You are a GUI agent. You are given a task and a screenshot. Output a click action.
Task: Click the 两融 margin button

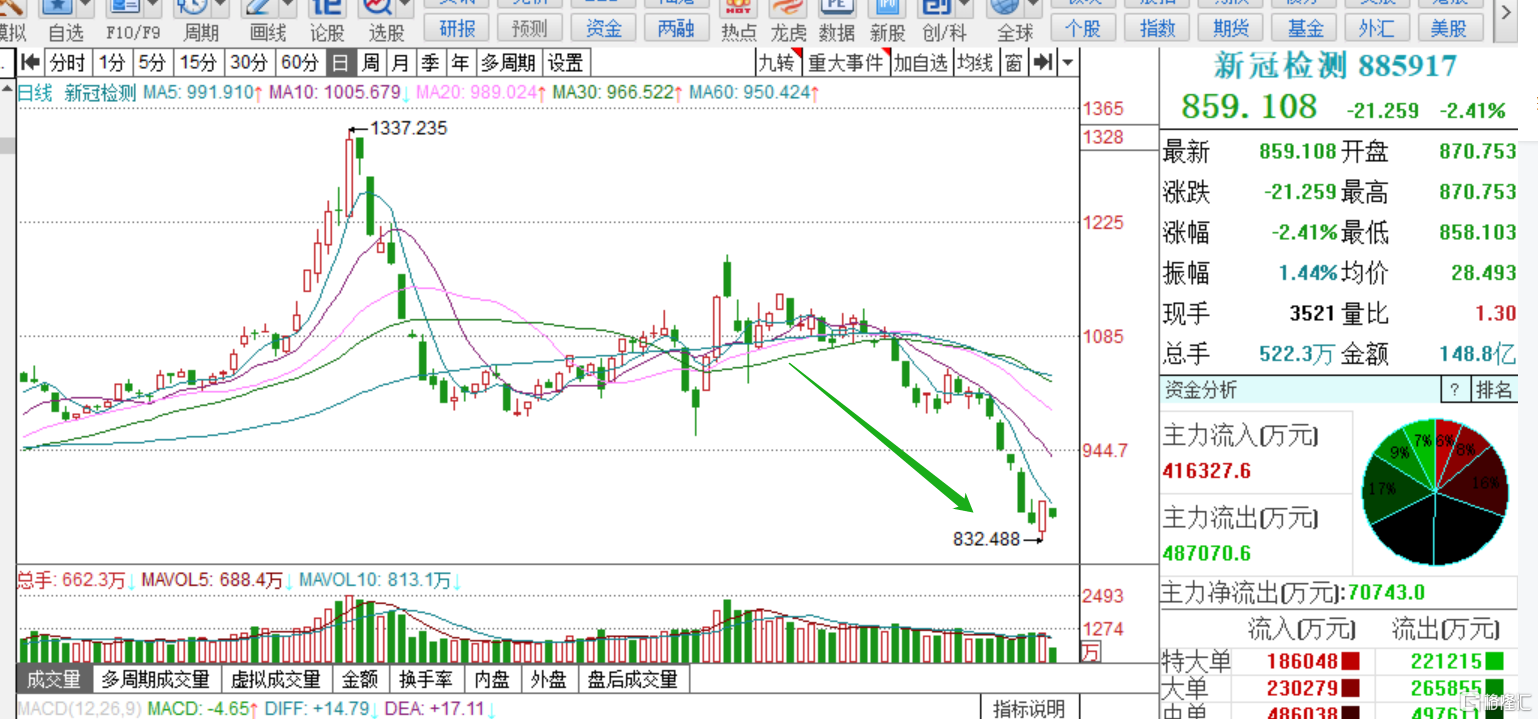click(676, 28)
